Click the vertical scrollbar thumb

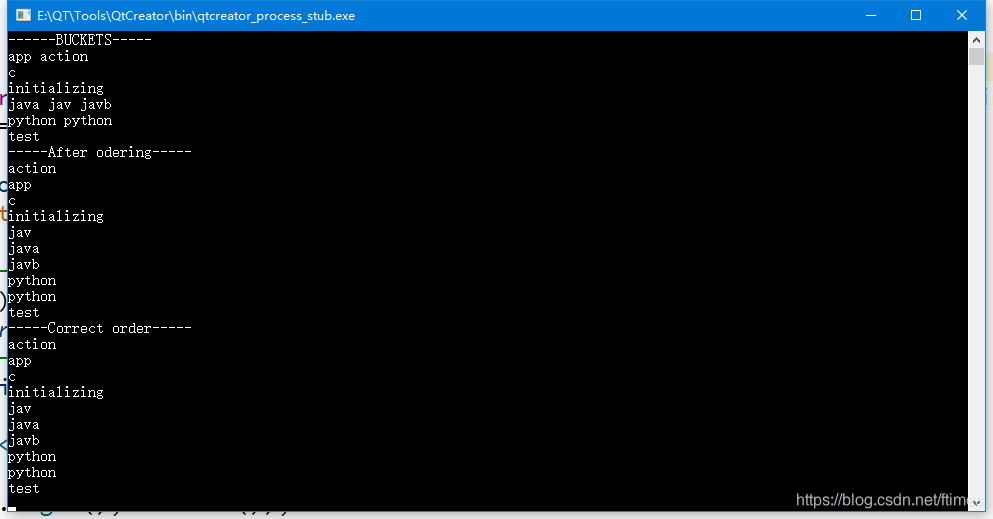coord(976,56)
